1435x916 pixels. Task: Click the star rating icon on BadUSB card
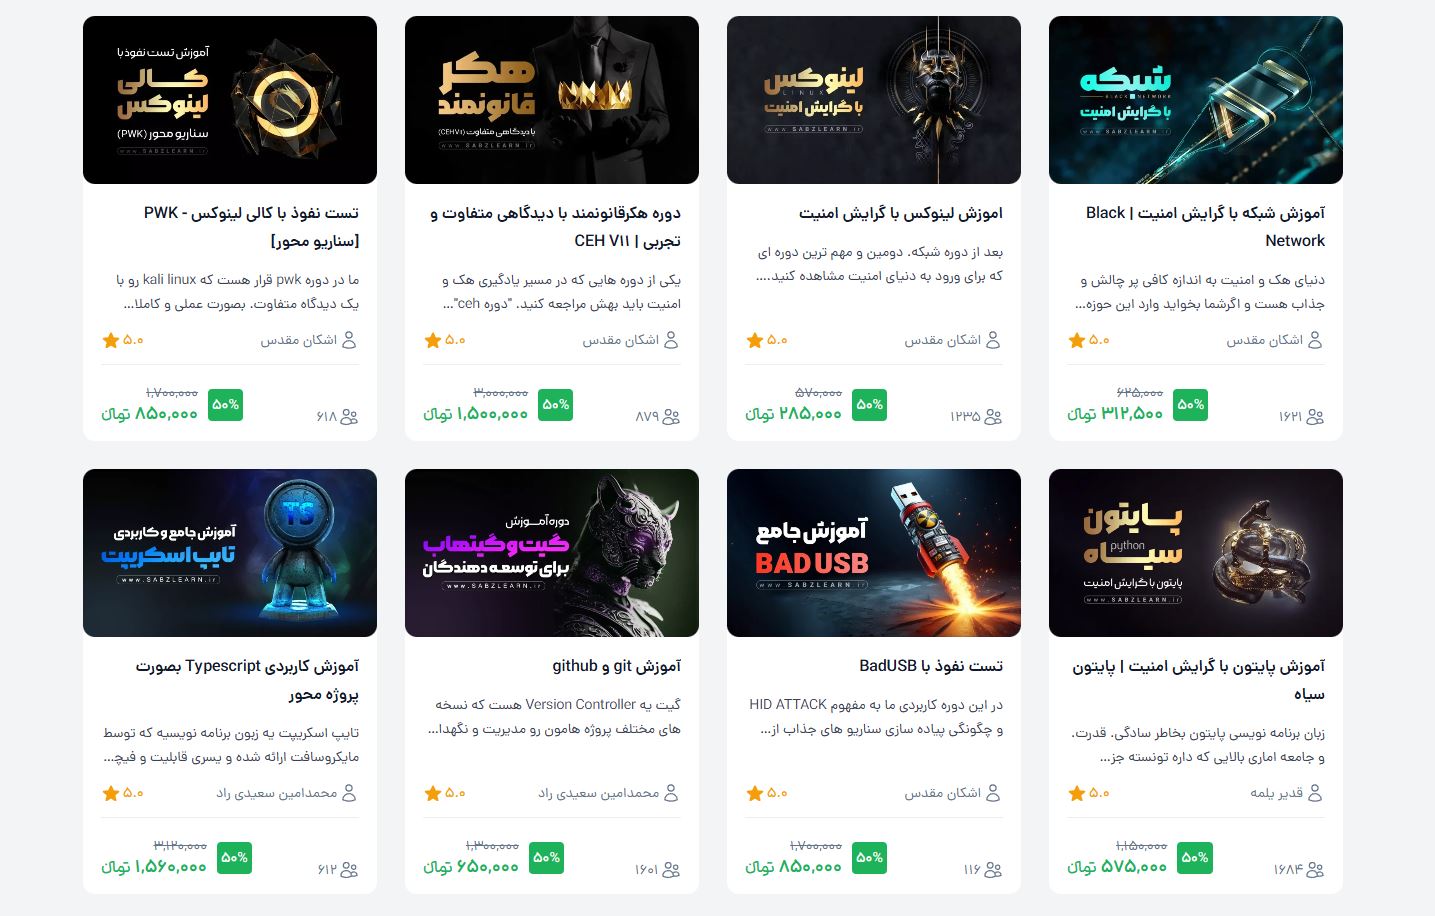755,794
